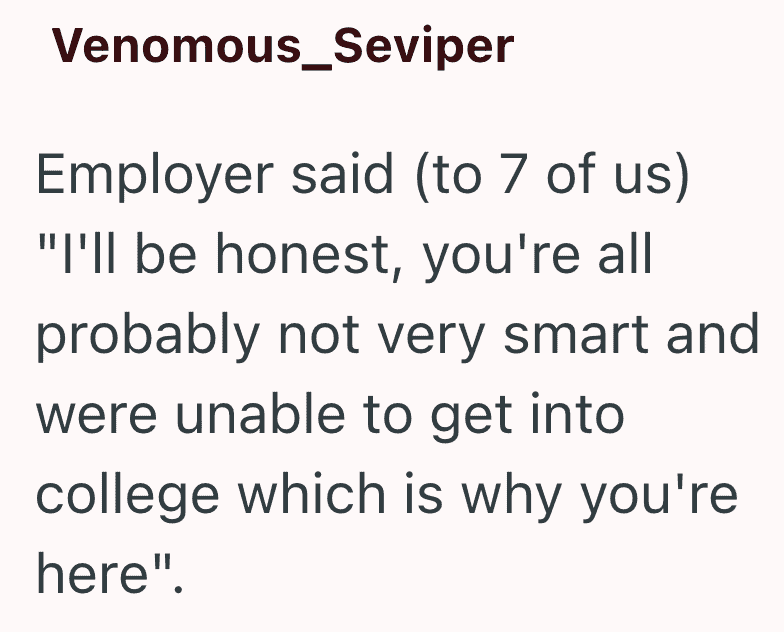
Task: Open the Venomous_Seviper user profile
Action: tap(283, 46)
